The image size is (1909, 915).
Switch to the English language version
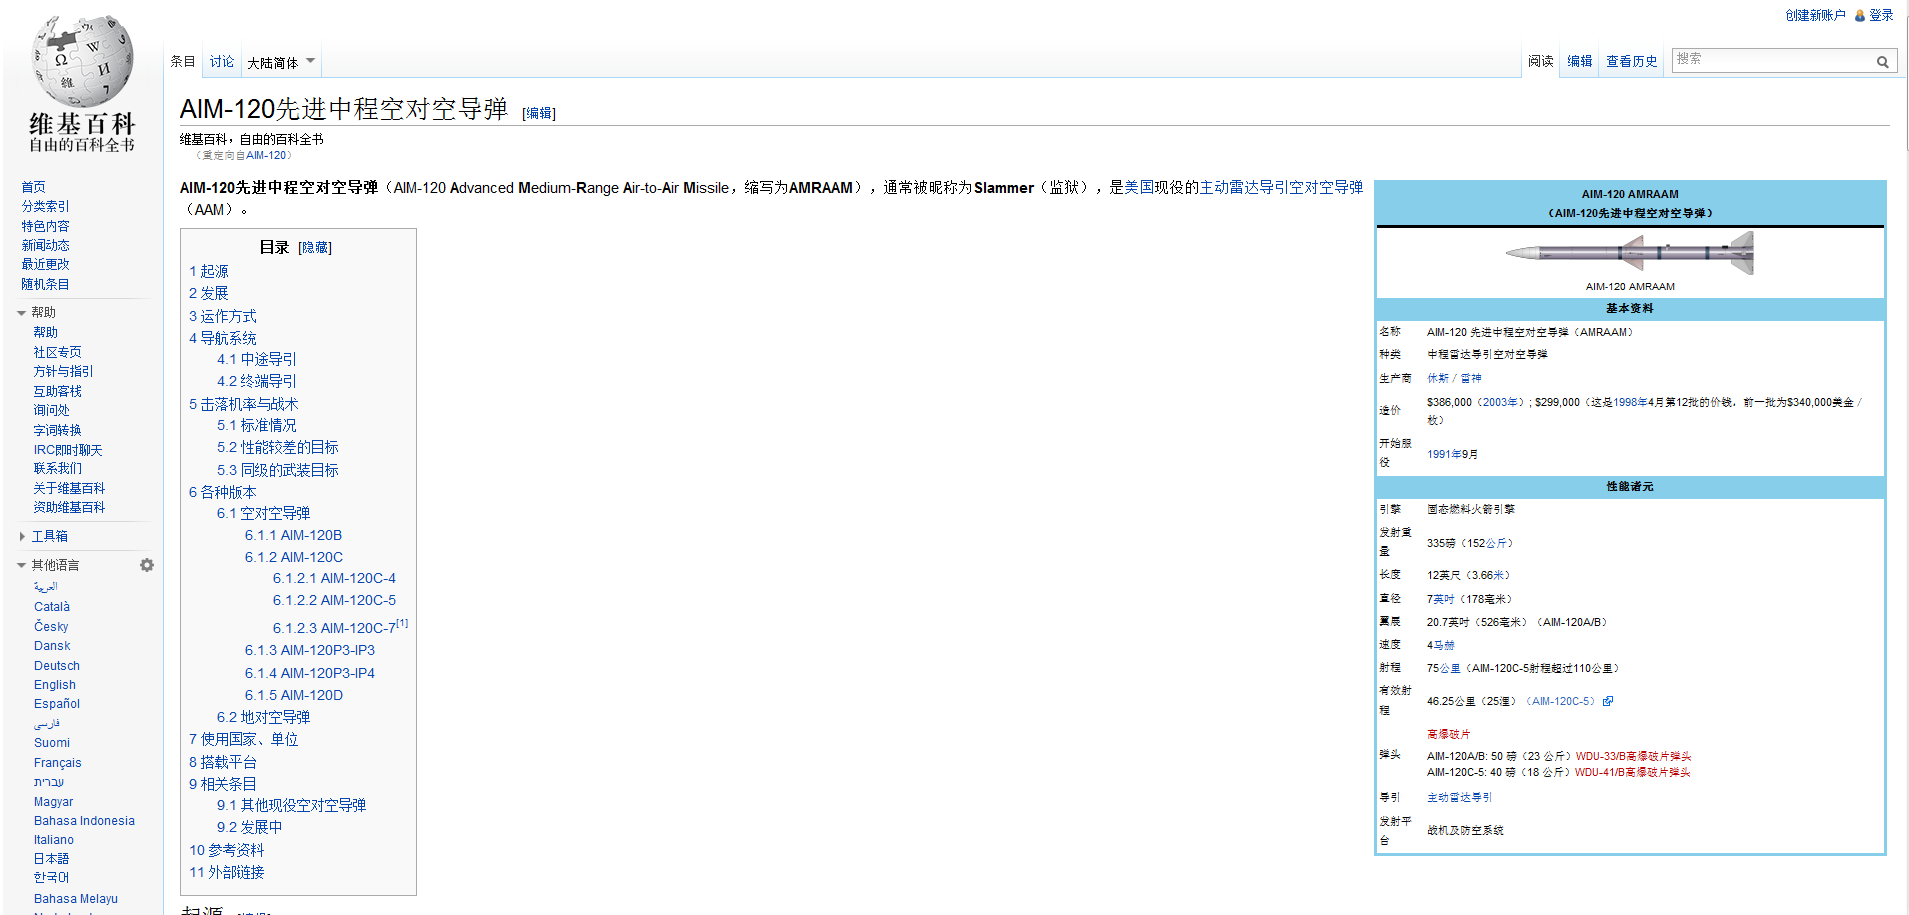click(x=55, y=685)
